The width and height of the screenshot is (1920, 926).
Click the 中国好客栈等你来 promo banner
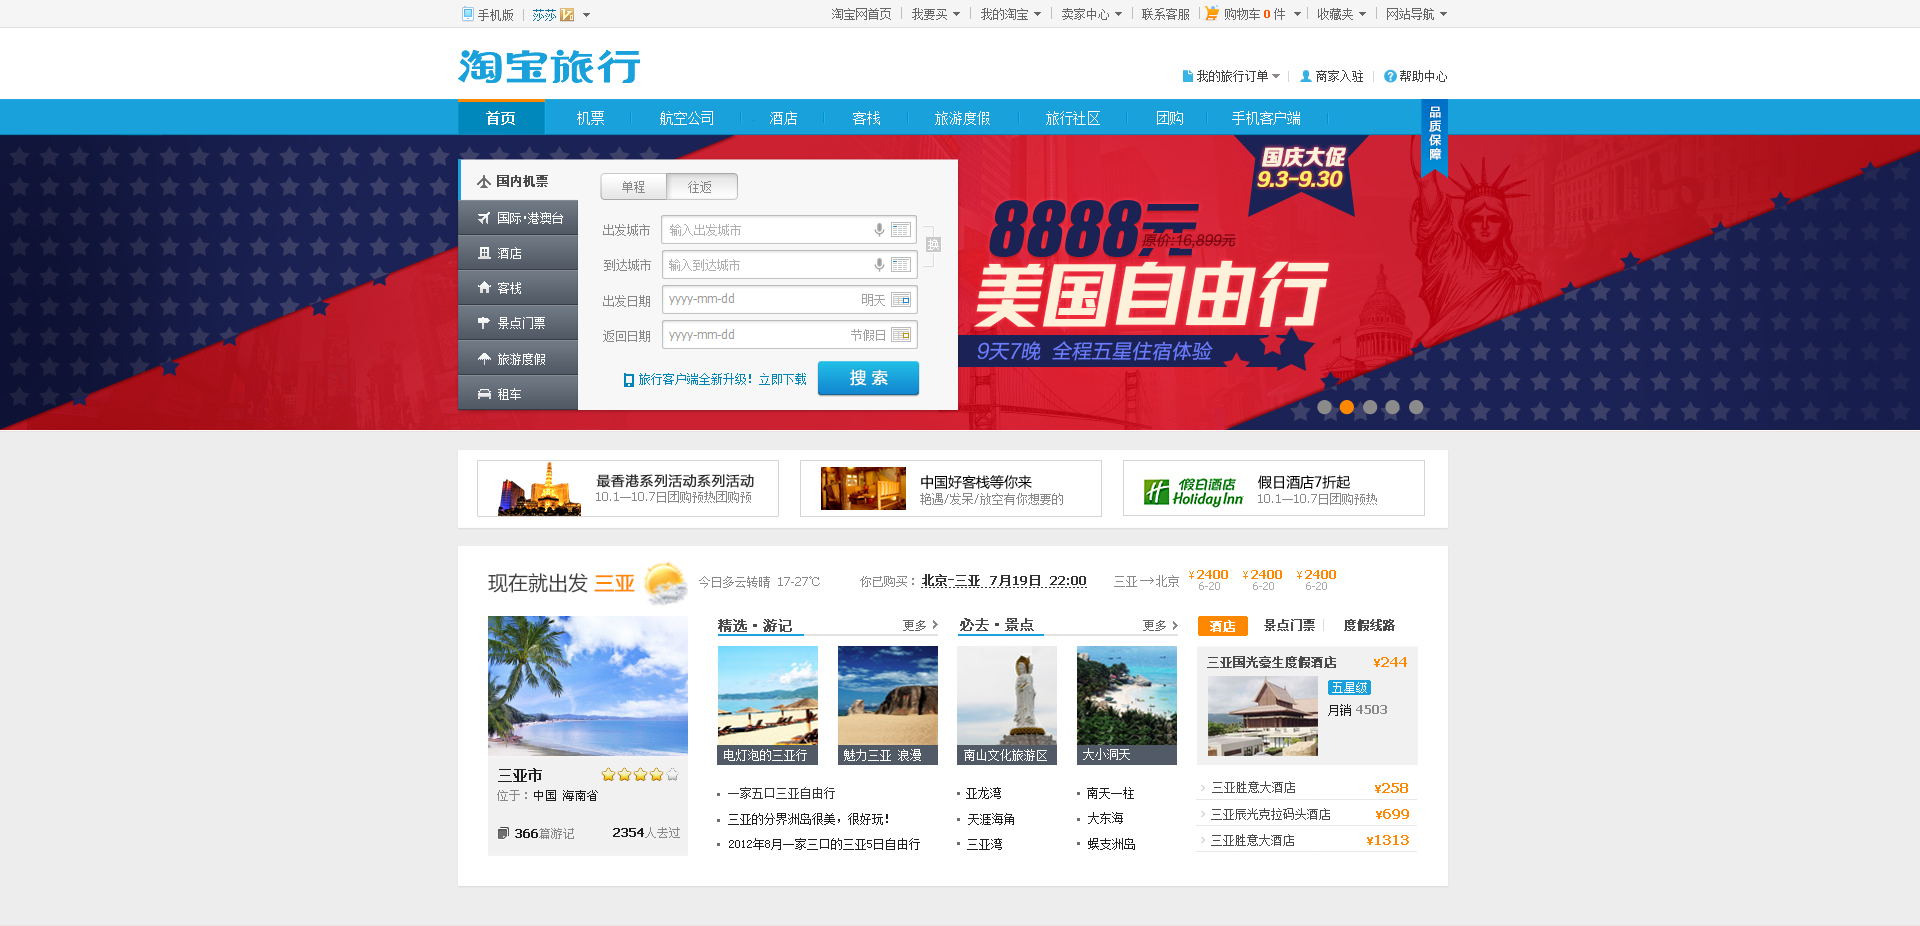[951, 489]
